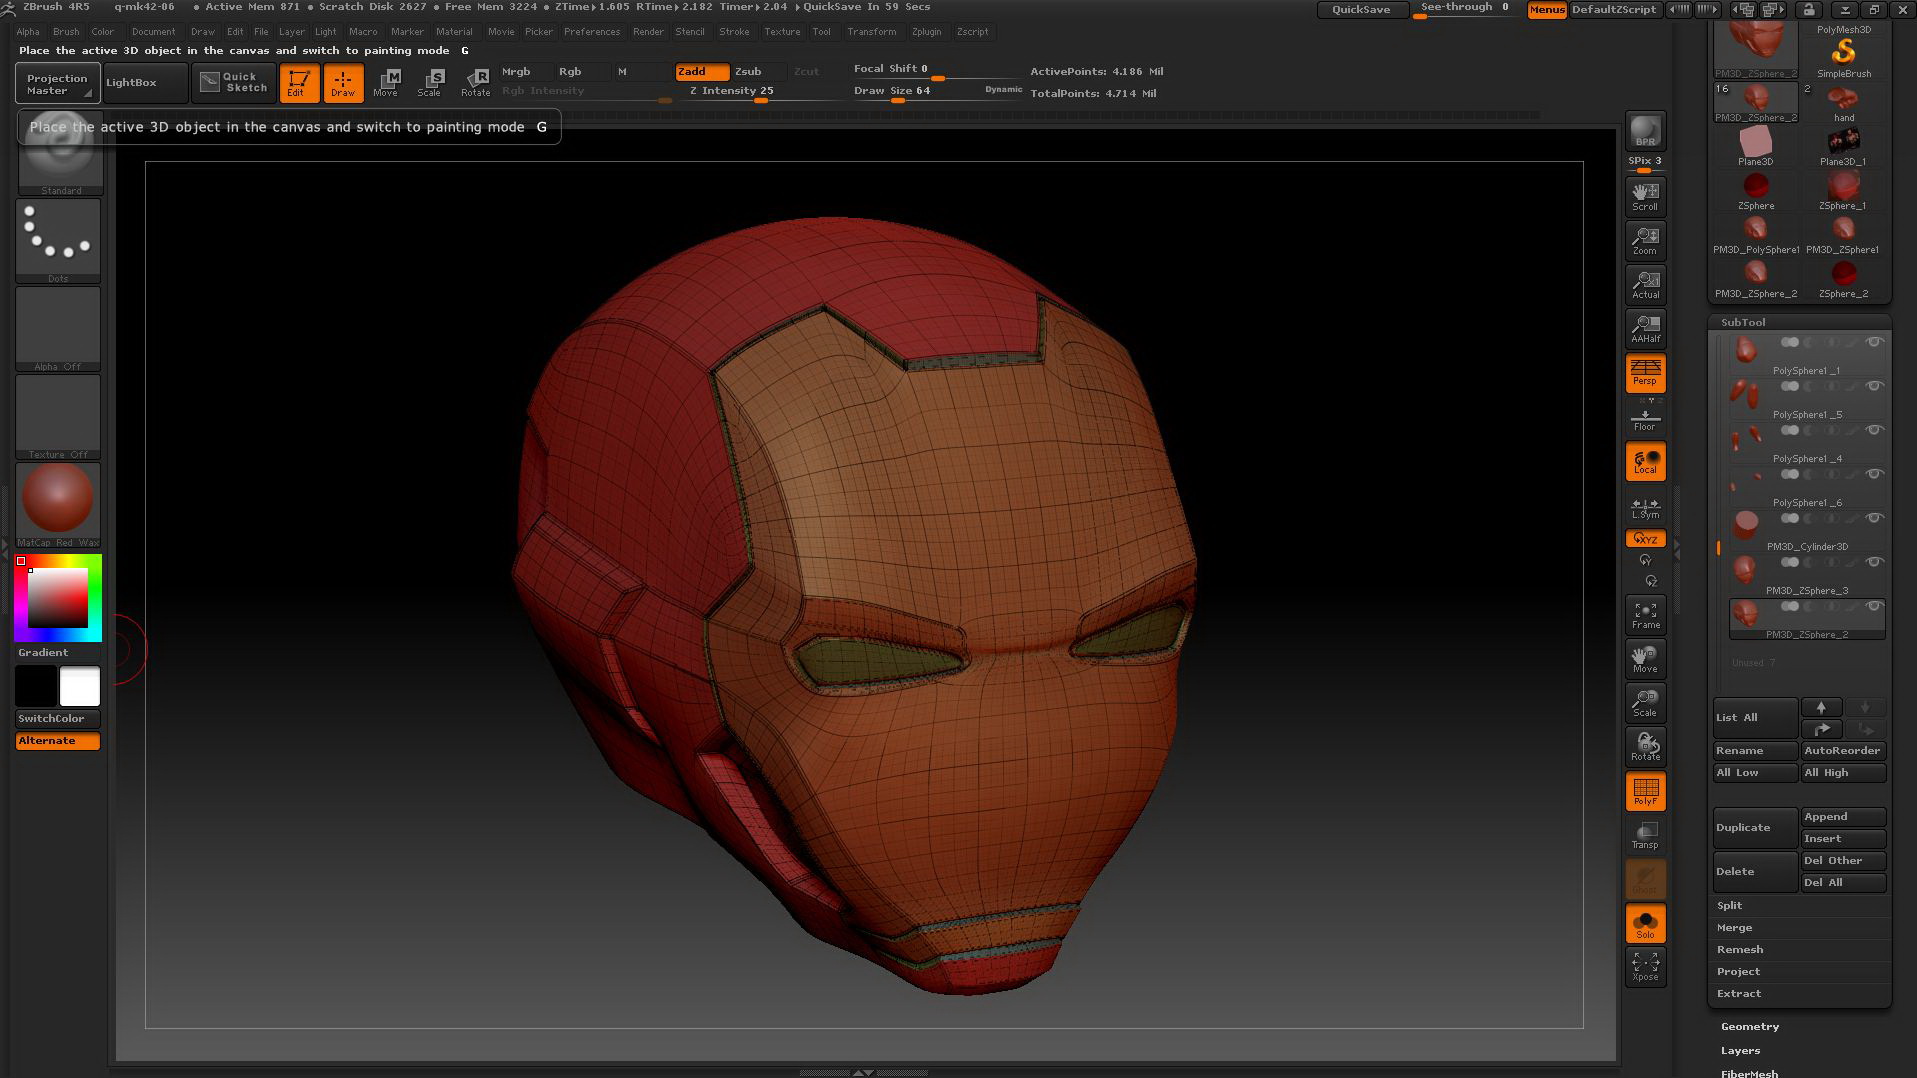Click Append subtool button

pos(1843,817)
